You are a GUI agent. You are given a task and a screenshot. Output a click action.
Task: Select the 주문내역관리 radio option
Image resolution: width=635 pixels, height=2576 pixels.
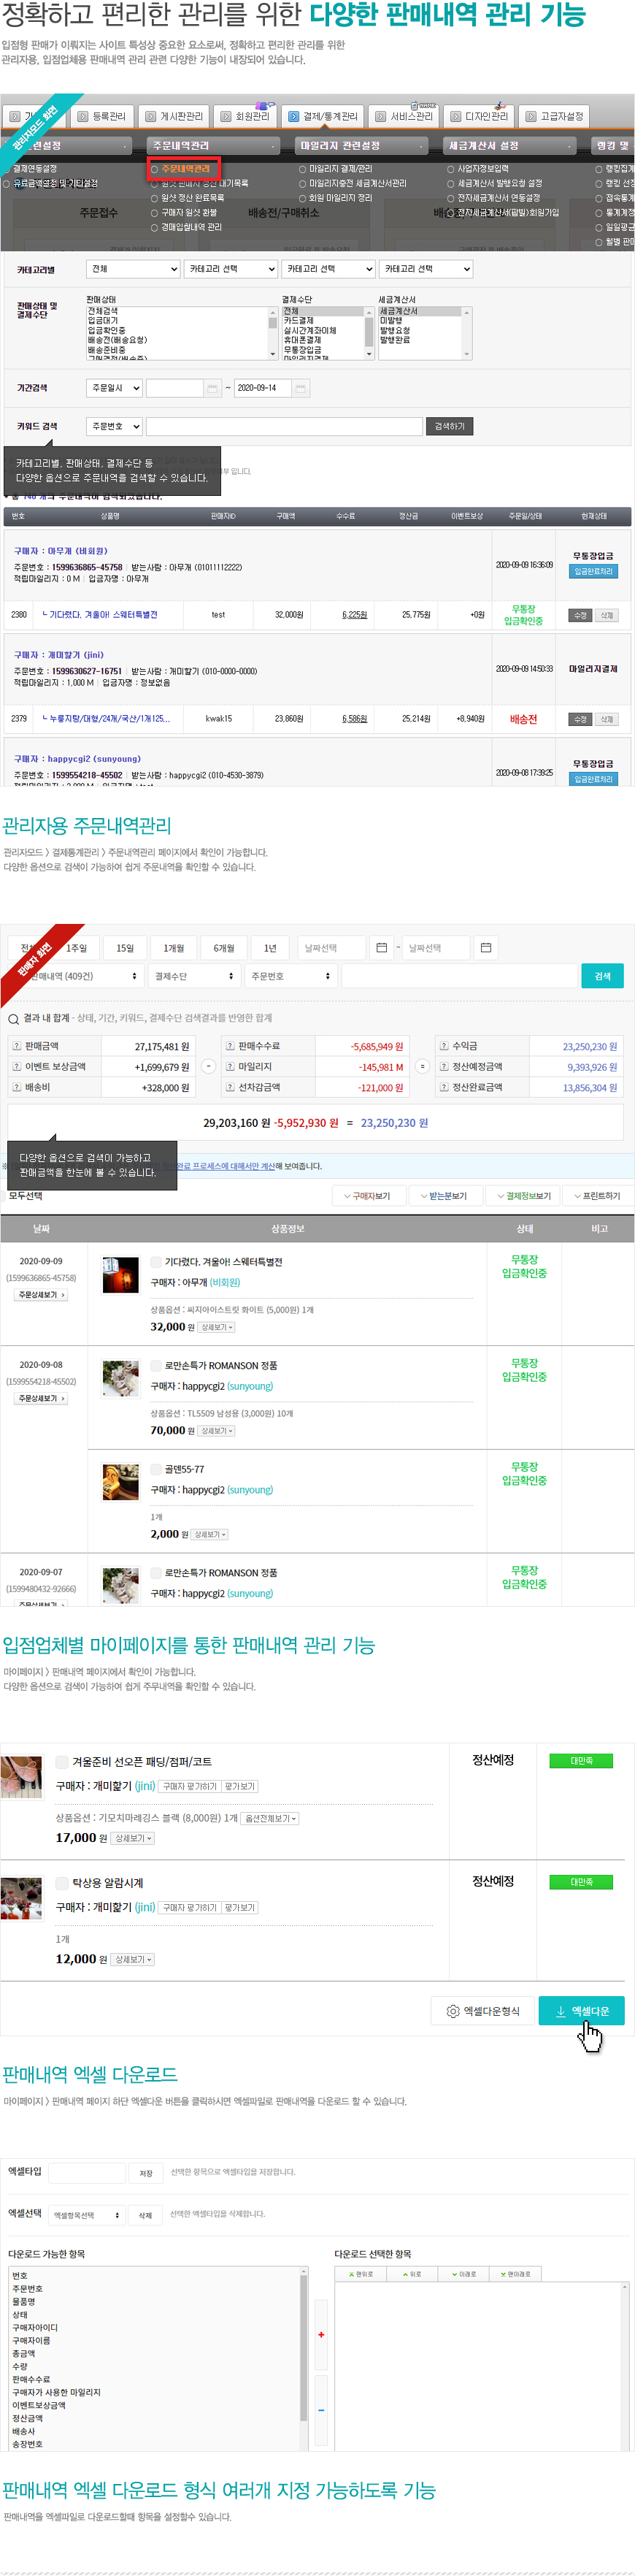coord(154,169)
